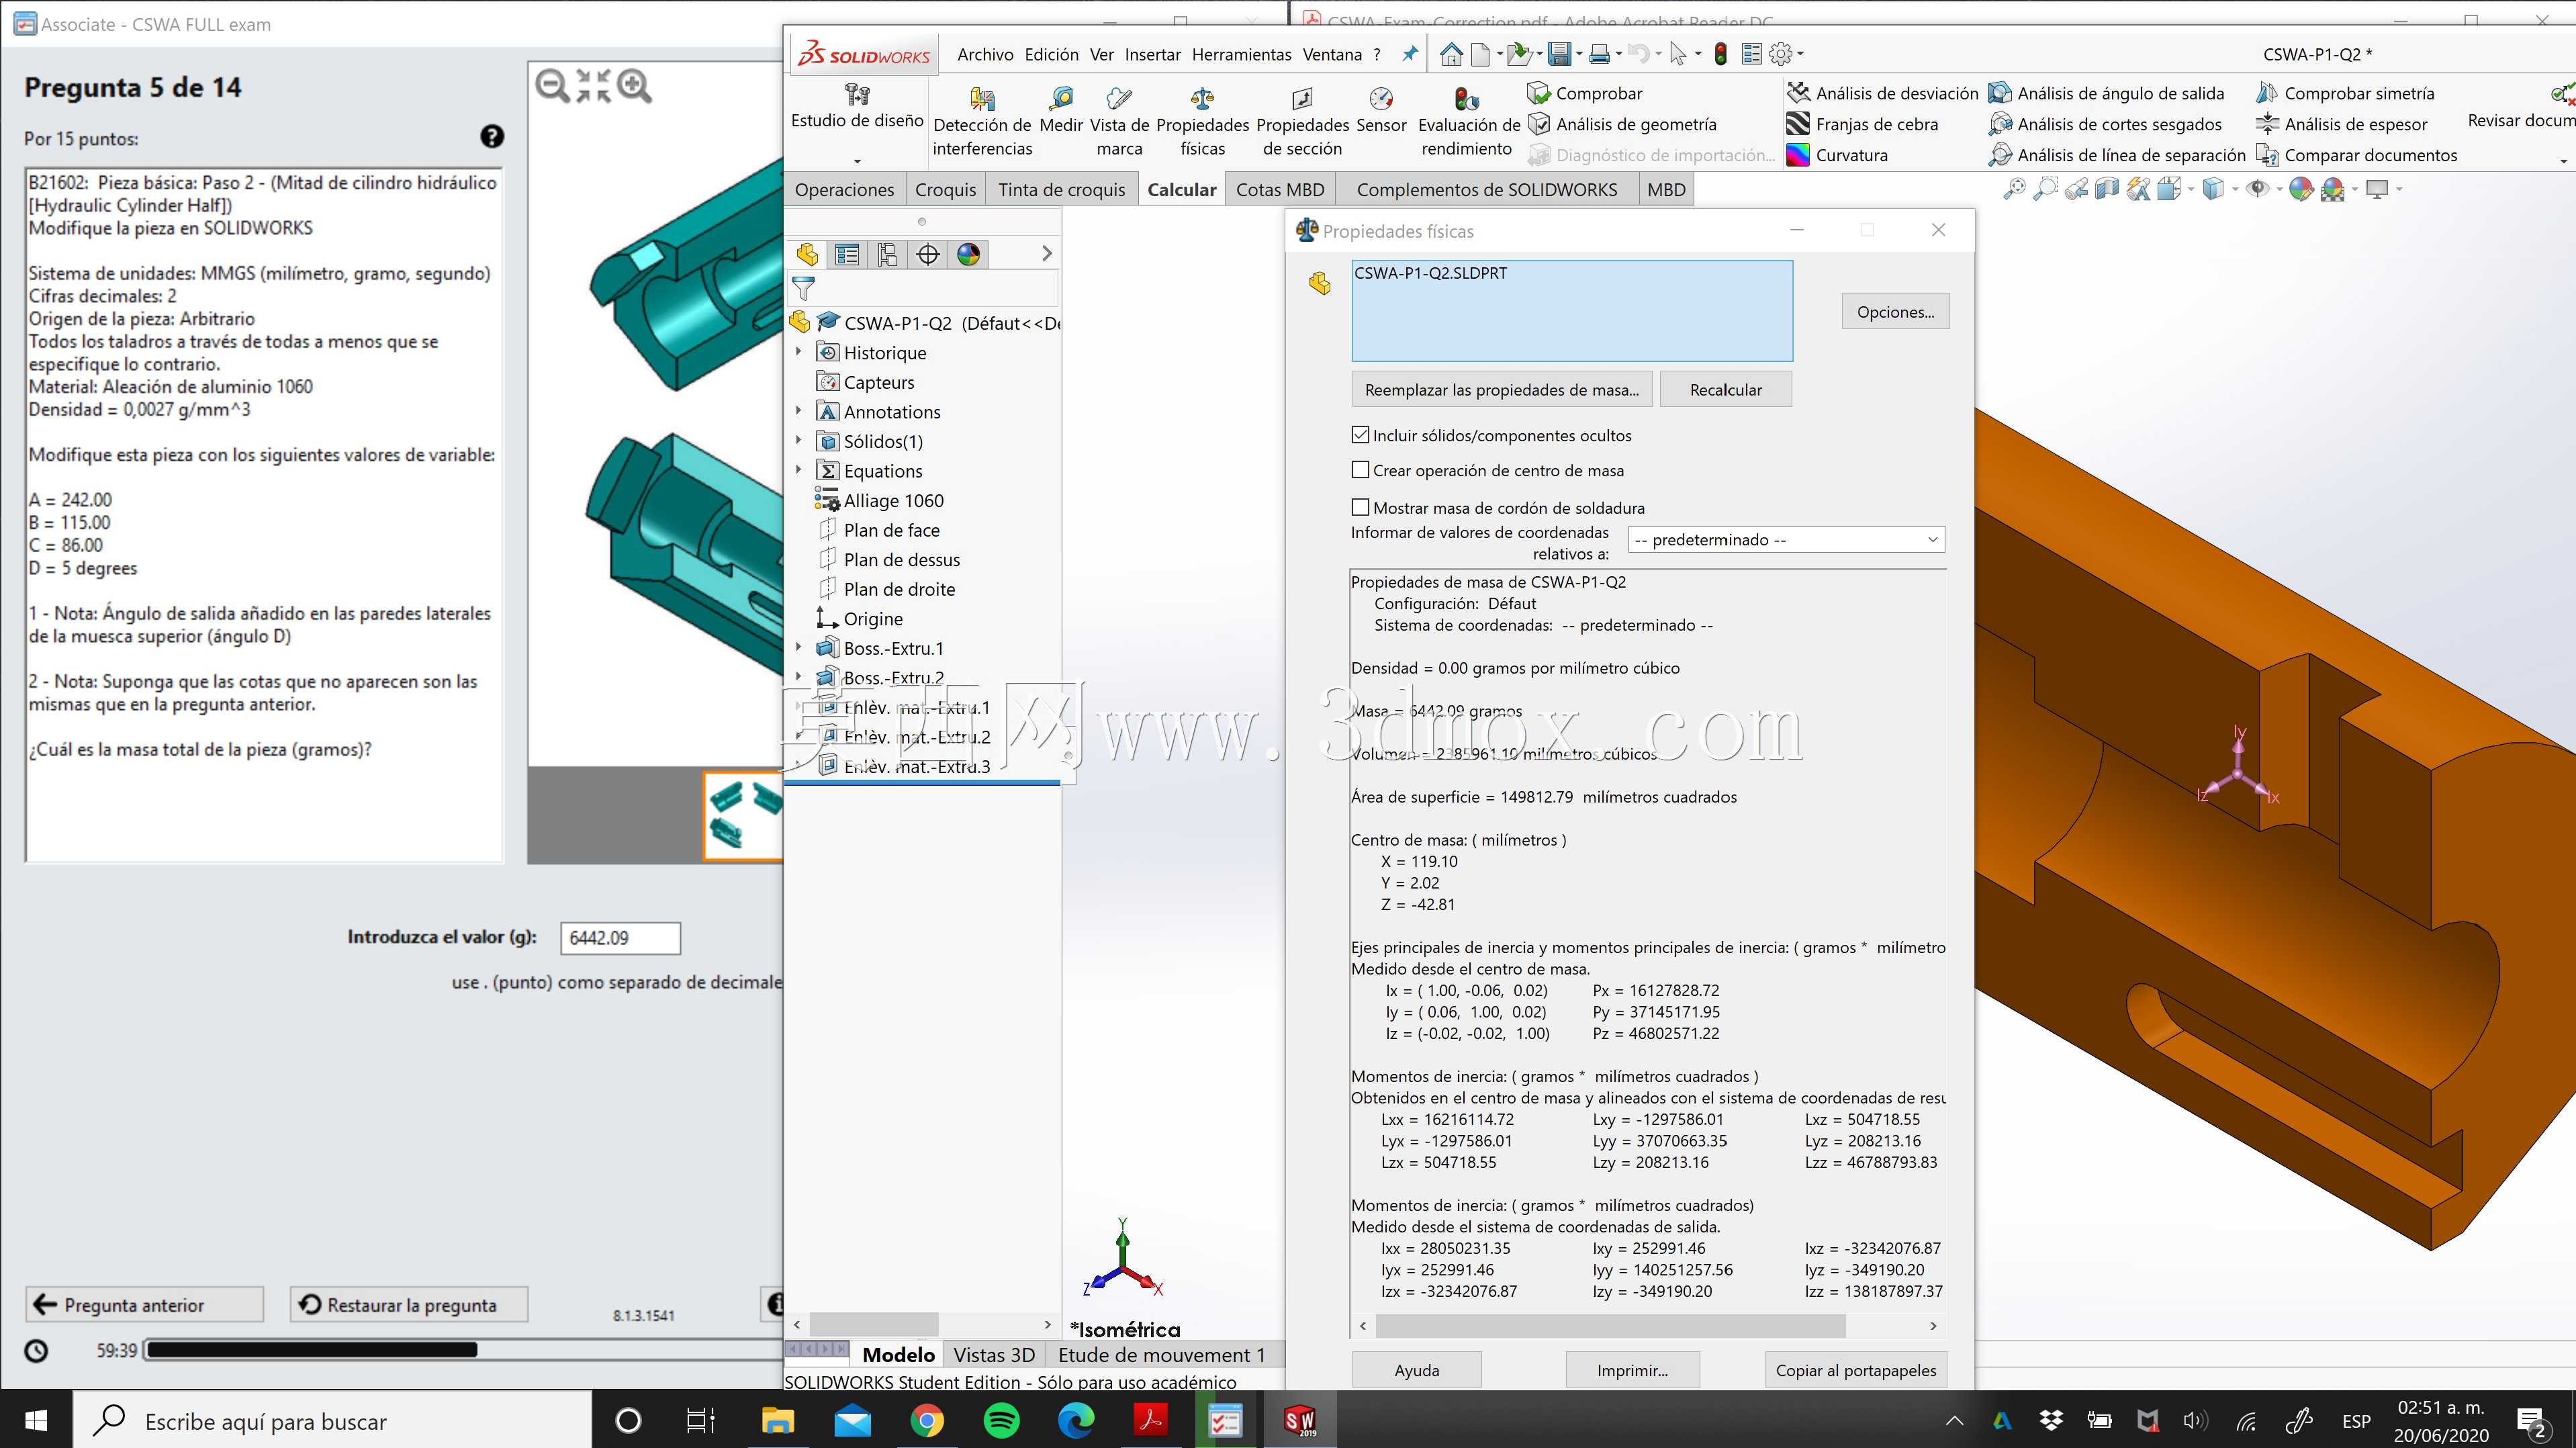
Task: Open Propiedades físicas mass properties tool
Action: click(1202, 122)
